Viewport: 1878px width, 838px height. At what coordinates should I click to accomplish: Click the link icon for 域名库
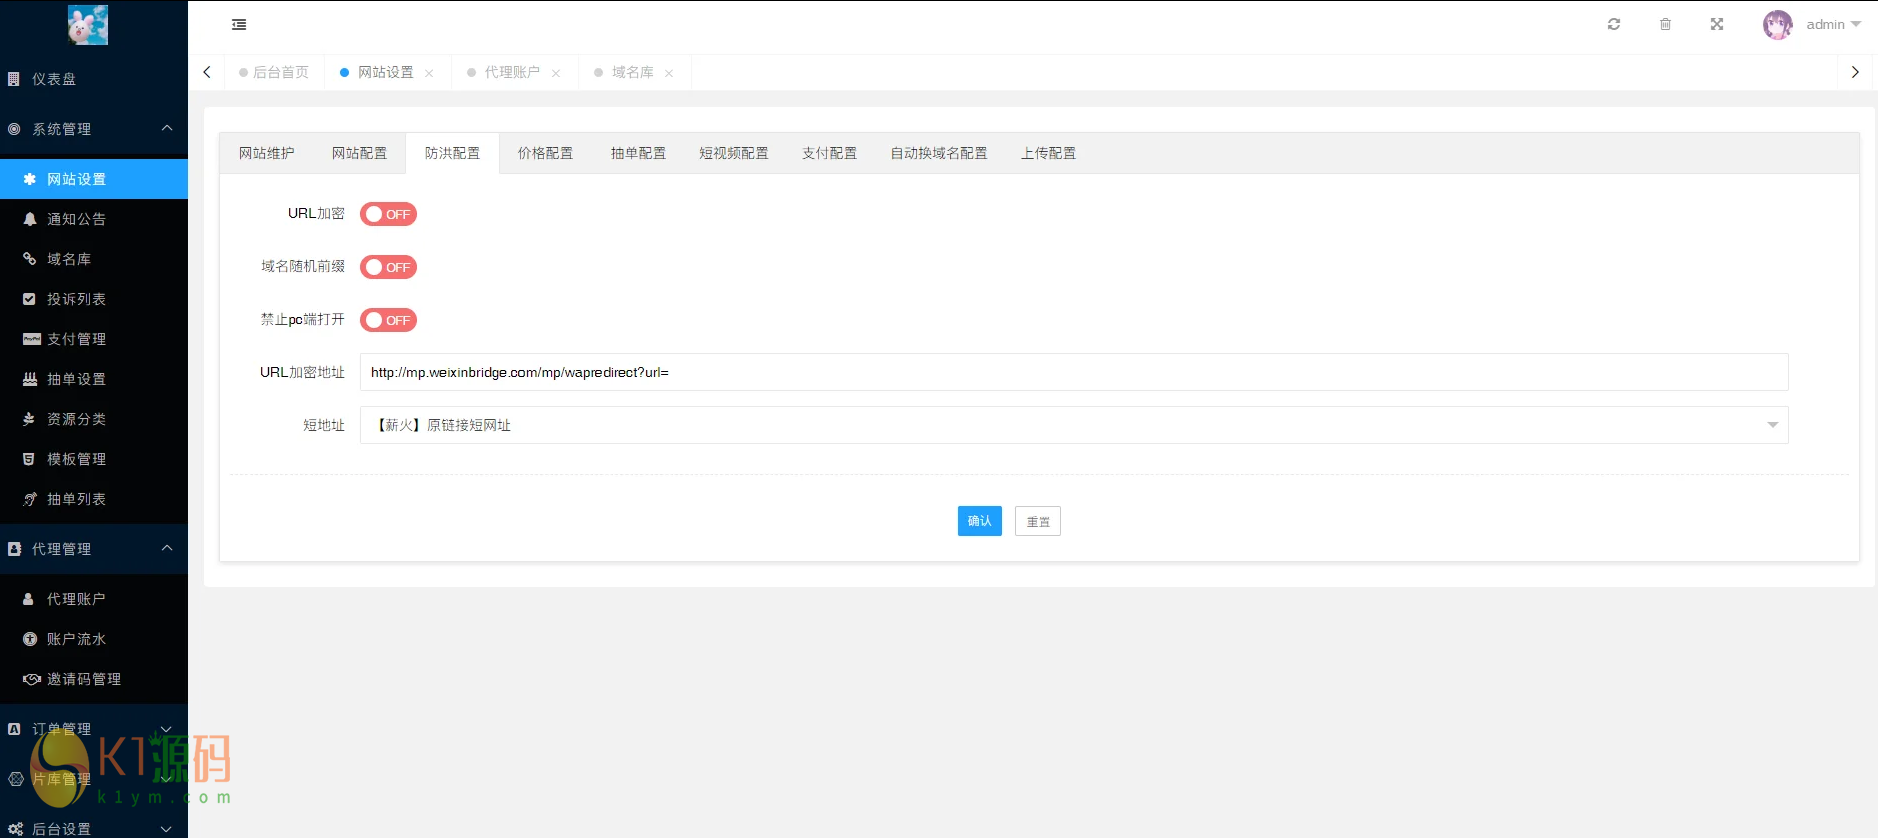tap(30, 259)
